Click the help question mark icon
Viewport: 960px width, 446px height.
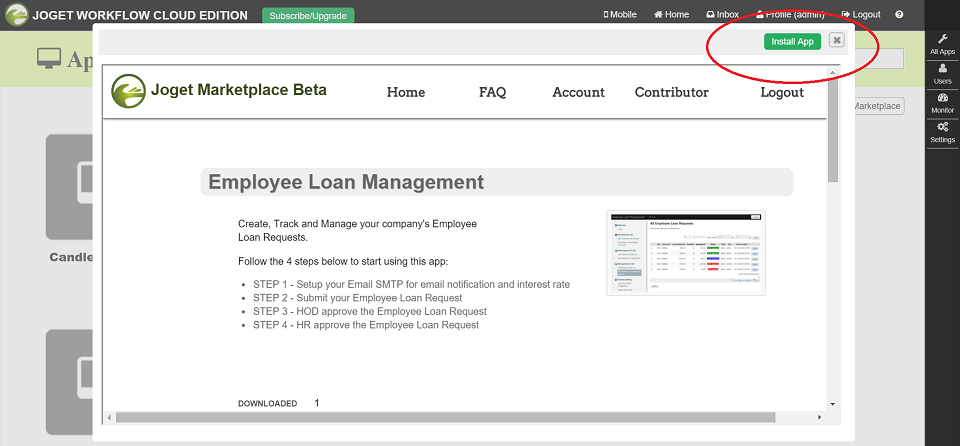[x=899, y=15]
